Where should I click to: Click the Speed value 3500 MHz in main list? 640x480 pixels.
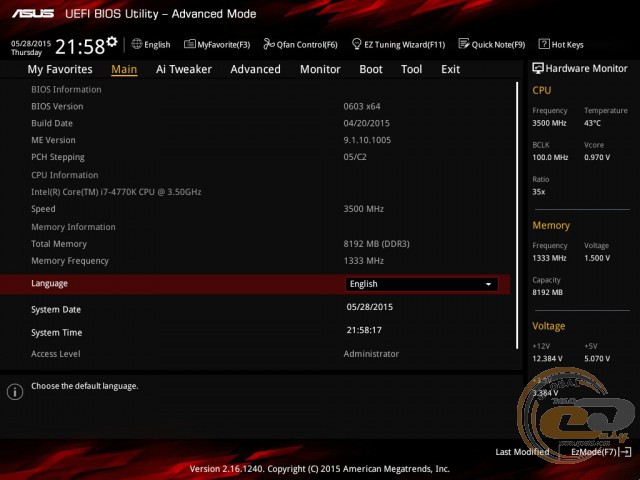[363, 209]
